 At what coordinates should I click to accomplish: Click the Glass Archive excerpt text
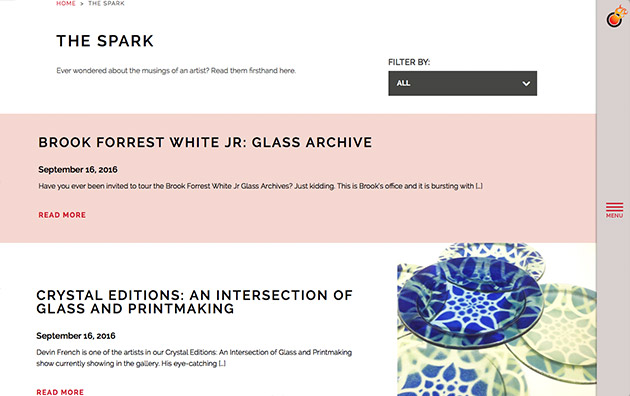pos(260,186)
